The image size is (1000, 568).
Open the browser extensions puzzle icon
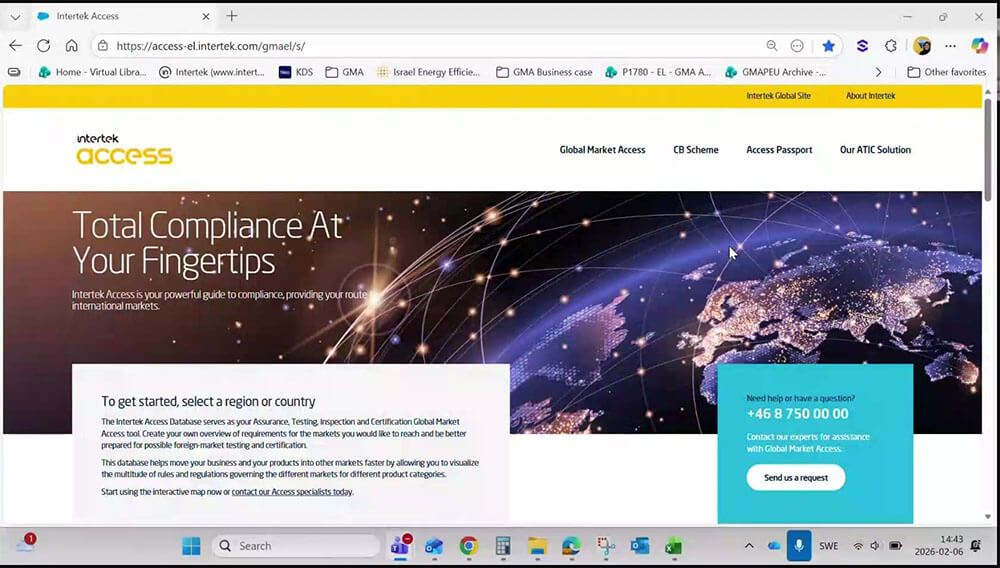click(x=891, y=46)
